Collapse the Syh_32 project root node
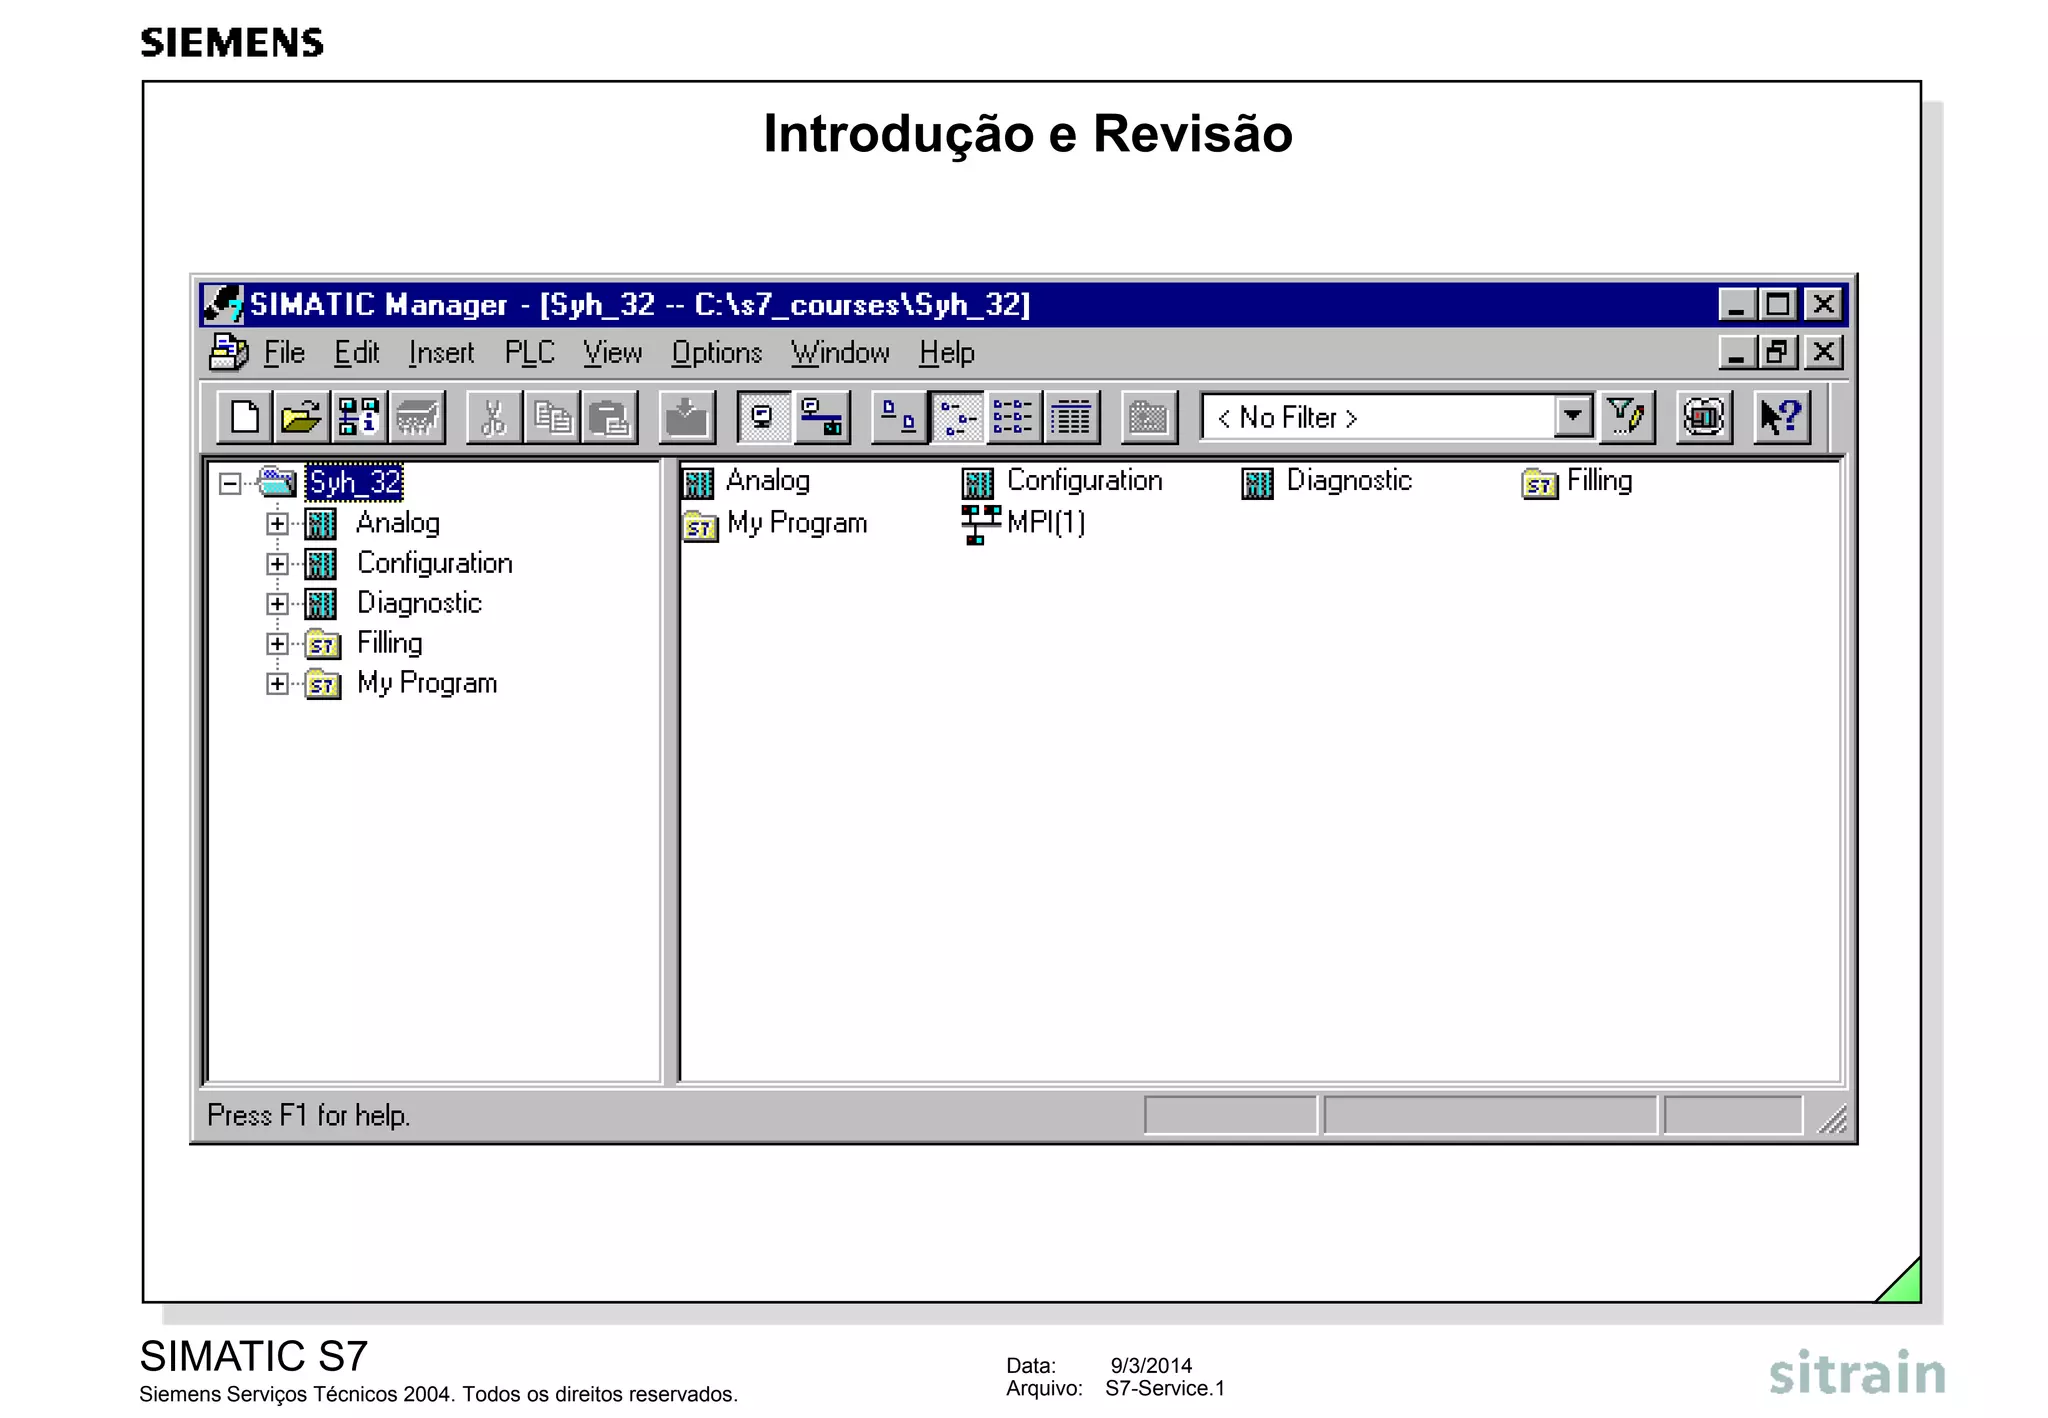This screenshot has width=2048, height=1418. point(230,484)
